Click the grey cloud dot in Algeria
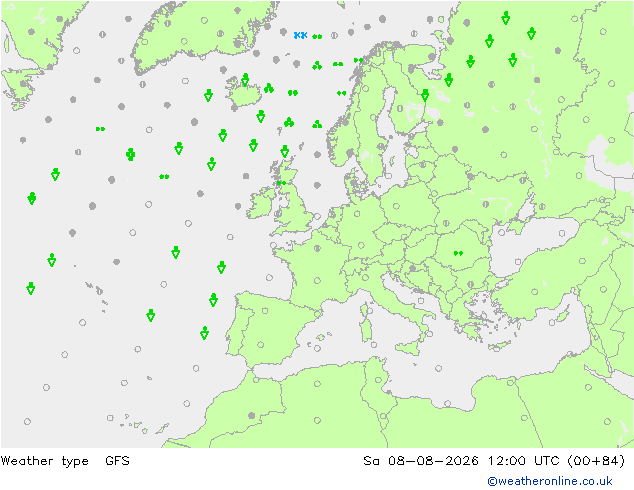This screenshot has height=490, width=634. pos(251,416)
